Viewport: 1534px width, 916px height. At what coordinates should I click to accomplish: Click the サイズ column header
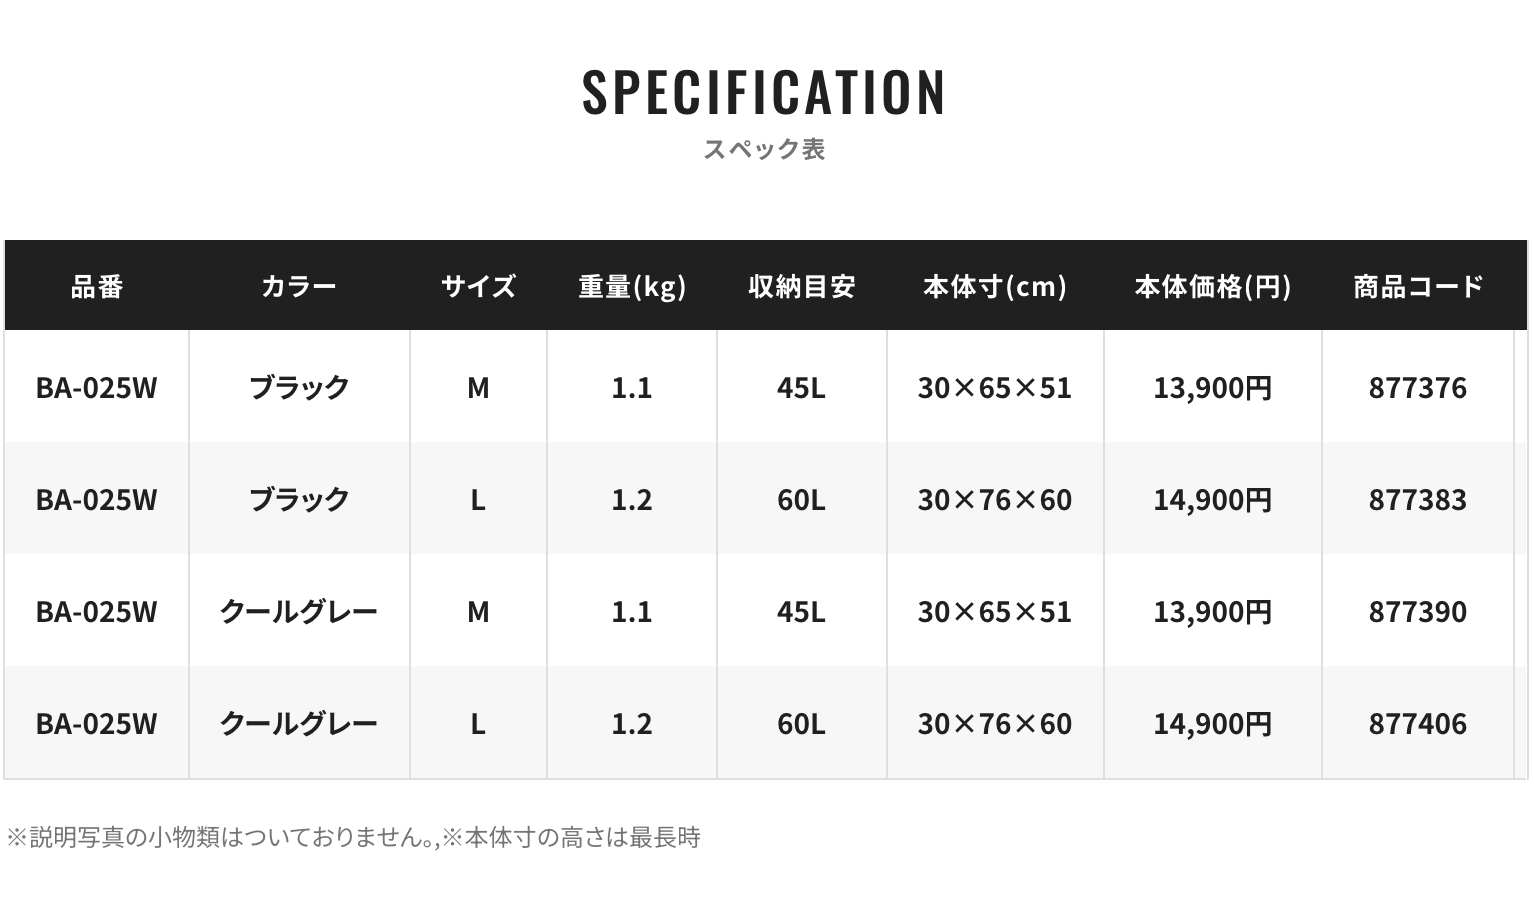tap(478, 287)
